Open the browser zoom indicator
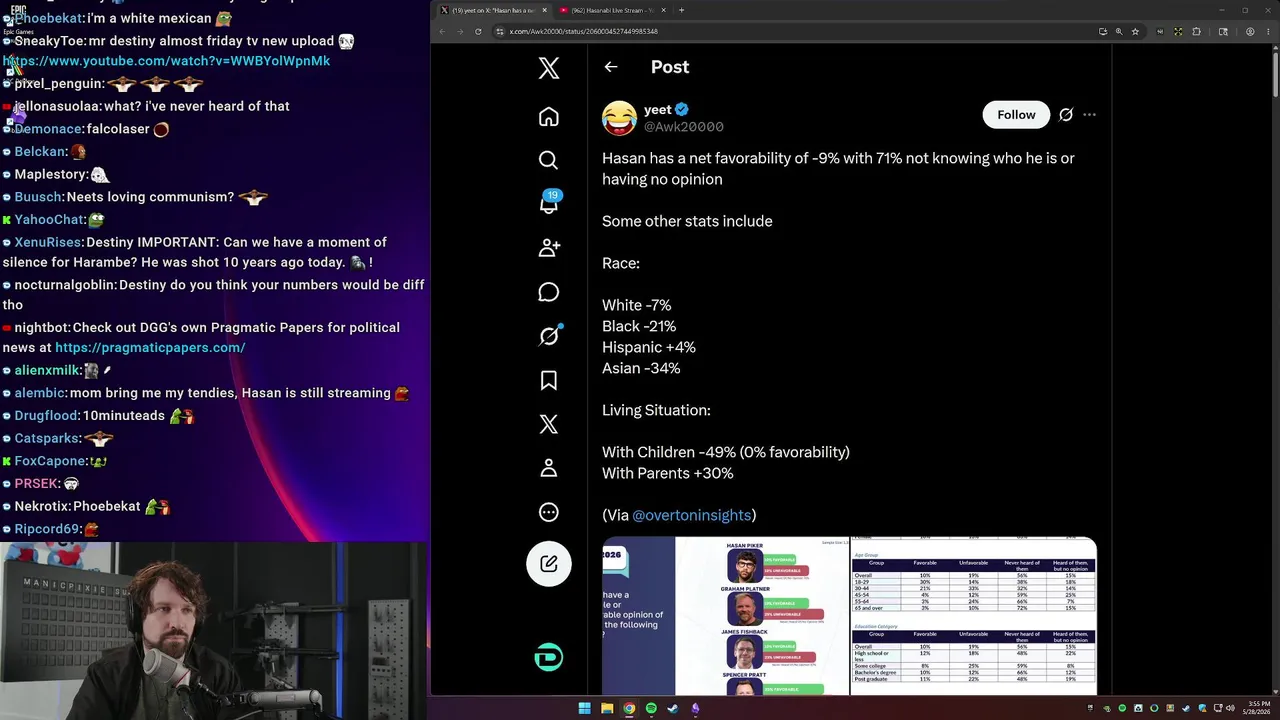The height and width of the screenshot is (720, 1280). click(1119, 31)
